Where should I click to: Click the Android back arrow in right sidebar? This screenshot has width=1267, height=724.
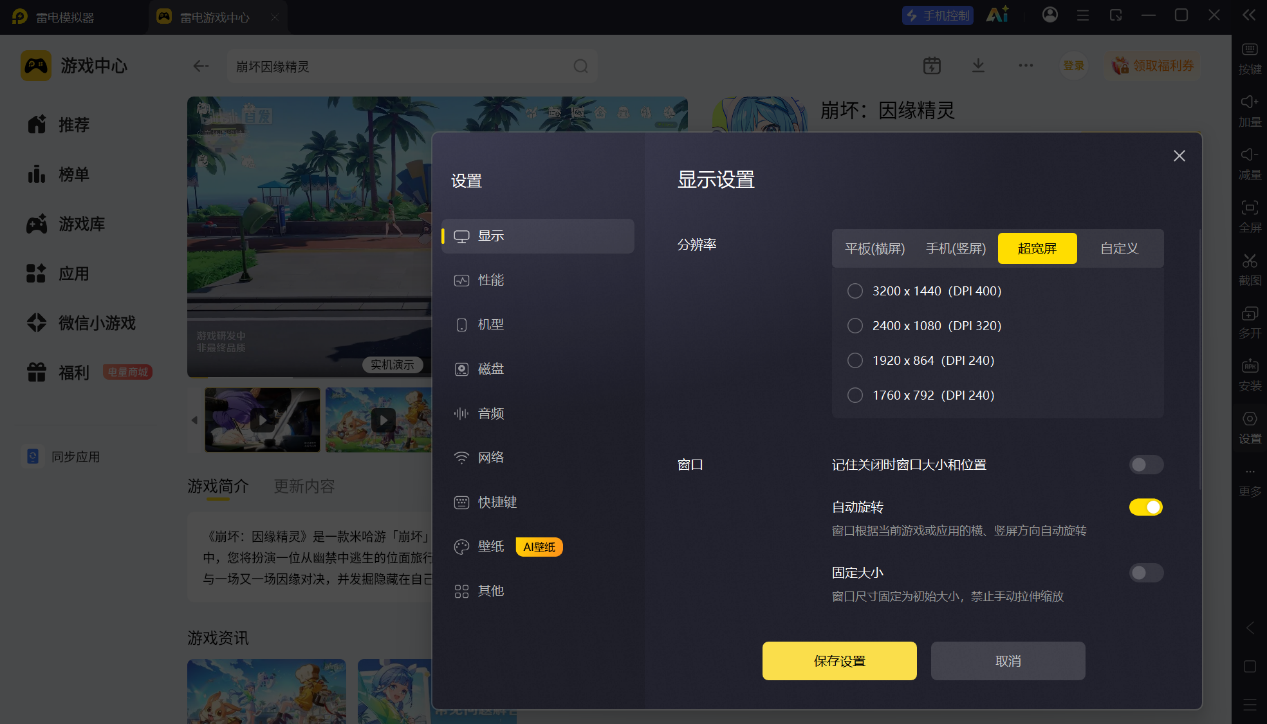pos(1249,628)
